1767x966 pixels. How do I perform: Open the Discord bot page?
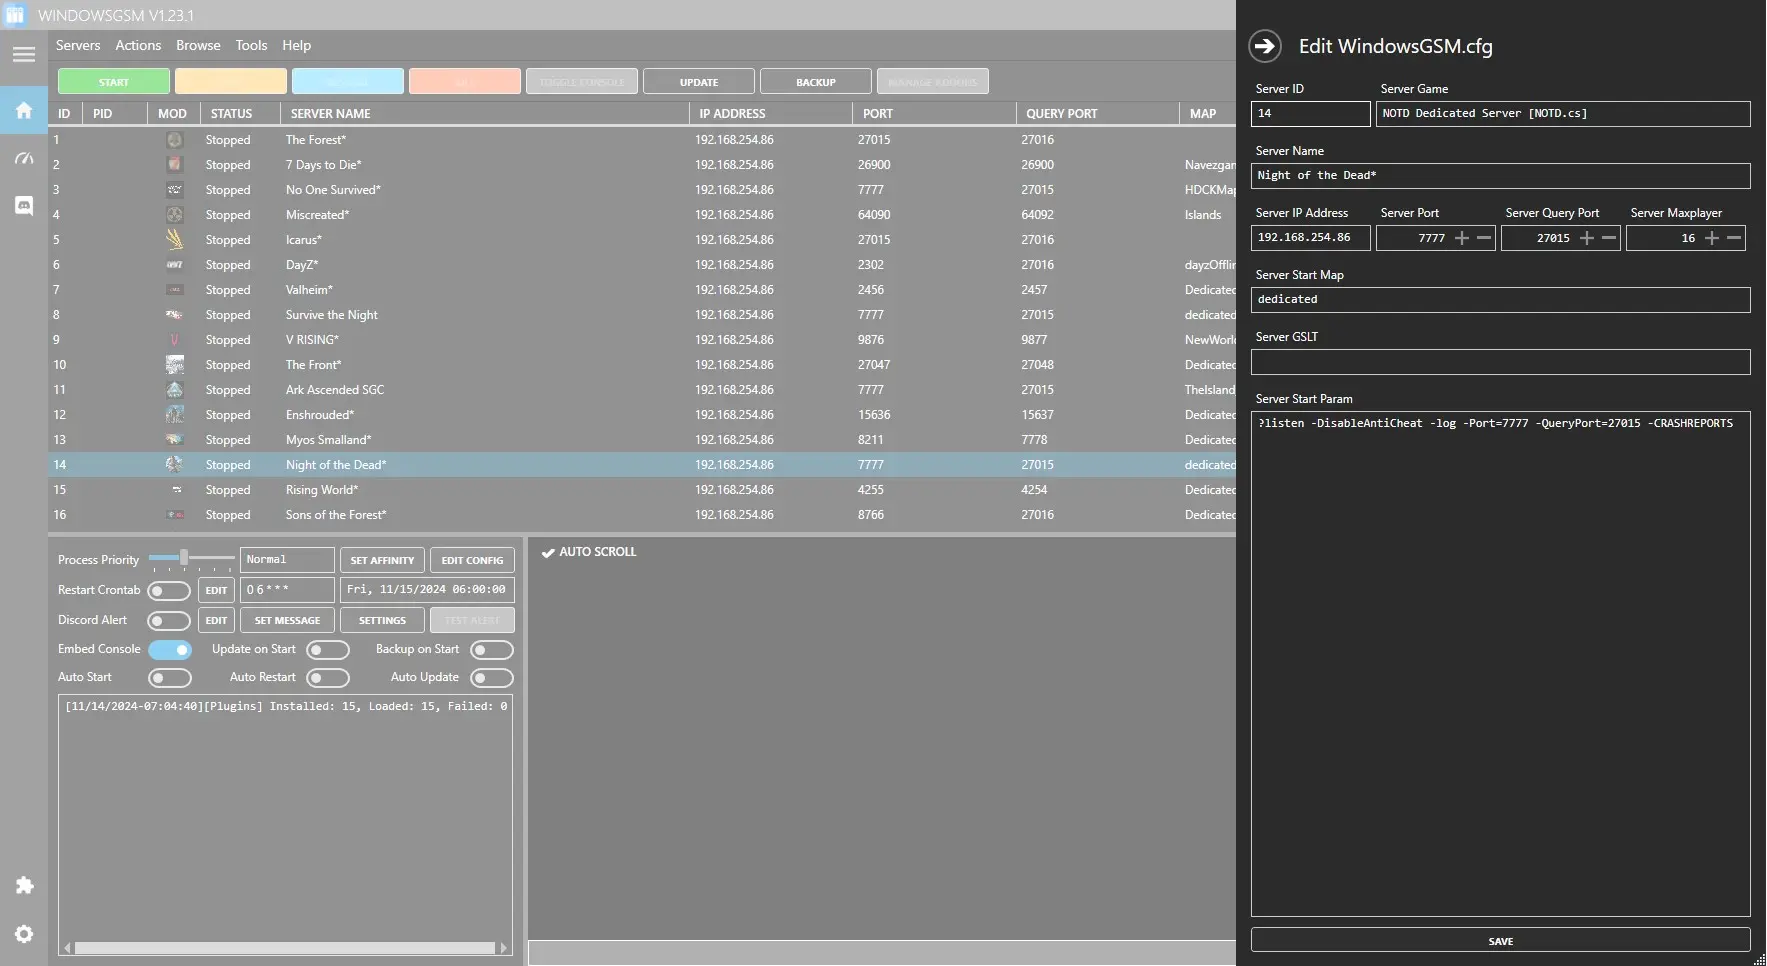24,205
